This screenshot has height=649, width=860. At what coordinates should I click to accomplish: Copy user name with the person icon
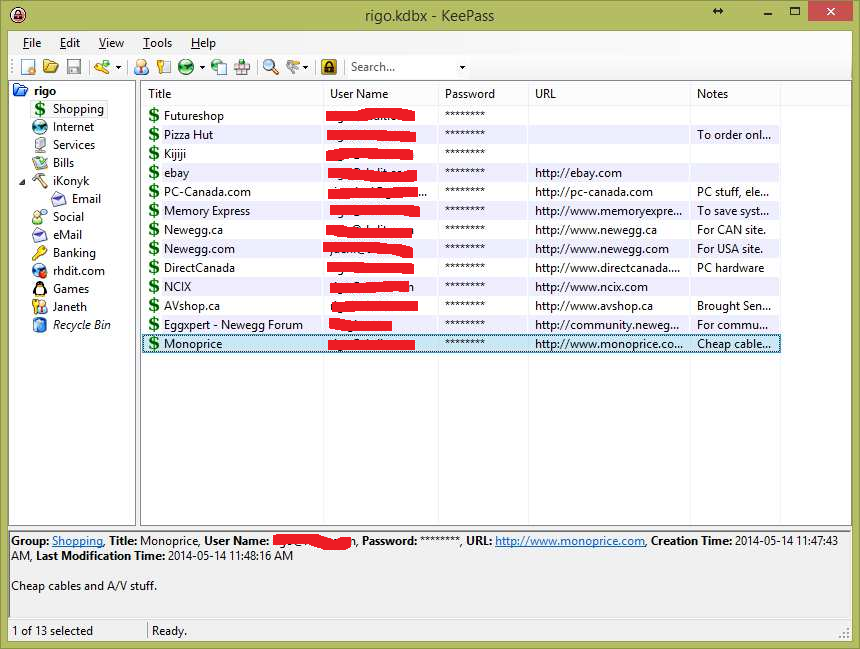pyautogui.click(x=141, y=67)
